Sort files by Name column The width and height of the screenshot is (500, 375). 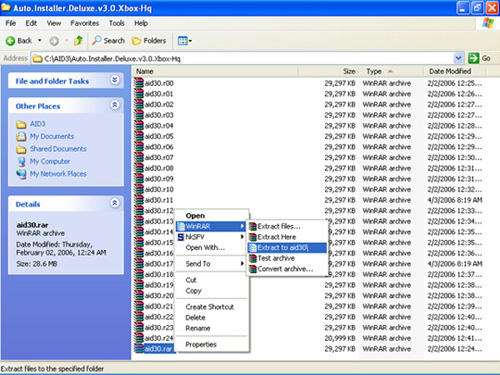[216, 71]
